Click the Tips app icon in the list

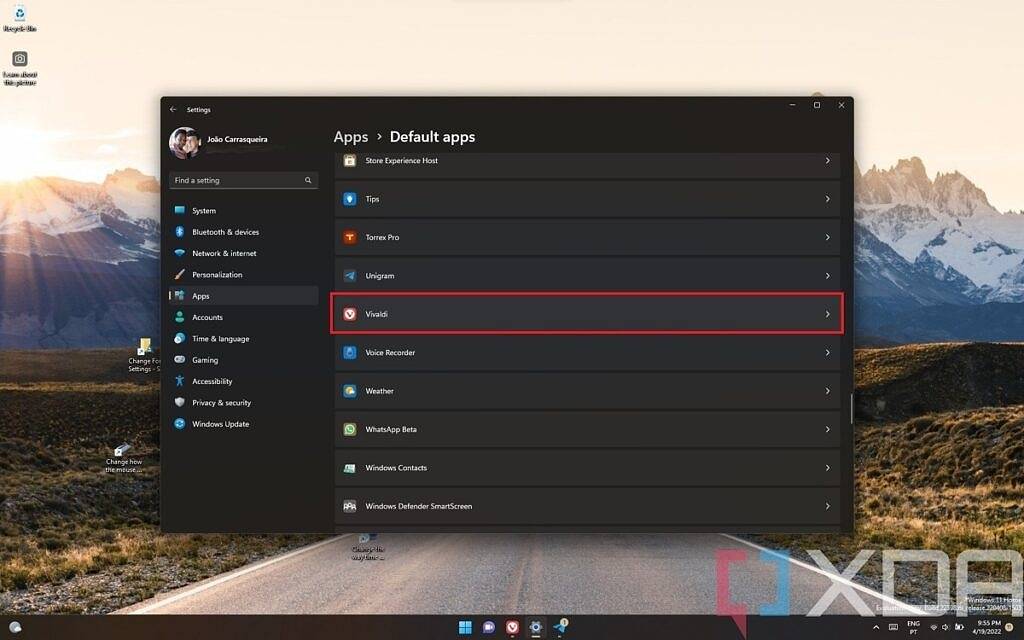point(350,198)
